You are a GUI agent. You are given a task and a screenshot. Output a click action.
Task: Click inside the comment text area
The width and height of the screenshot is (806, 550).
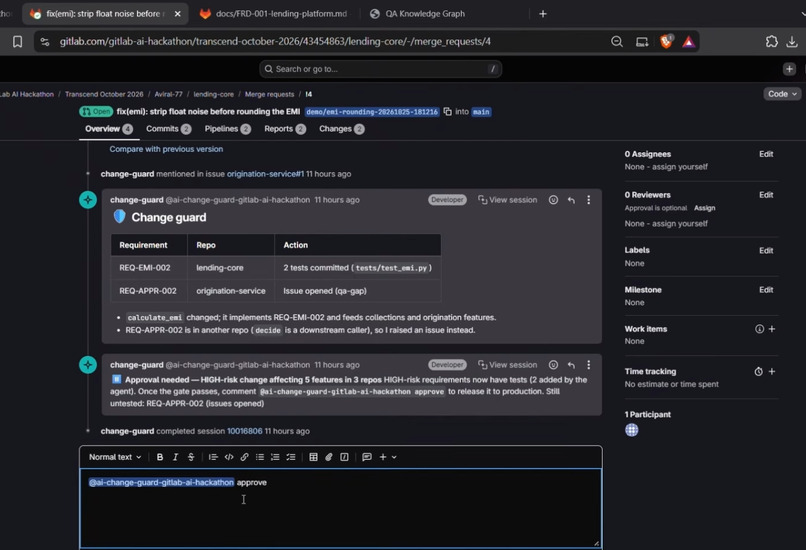coord(340,507)
